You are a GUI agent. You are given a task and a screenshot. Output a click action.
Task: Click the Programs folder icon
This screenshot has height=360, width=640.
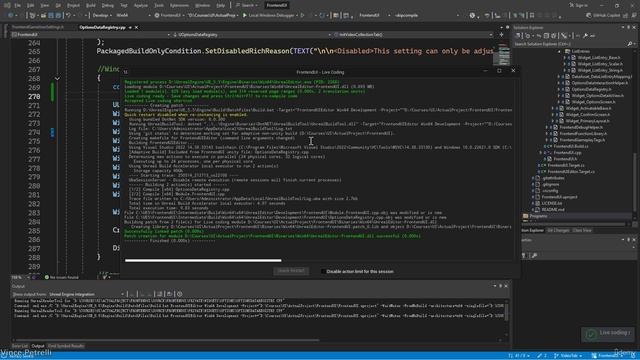pos(526,216)
